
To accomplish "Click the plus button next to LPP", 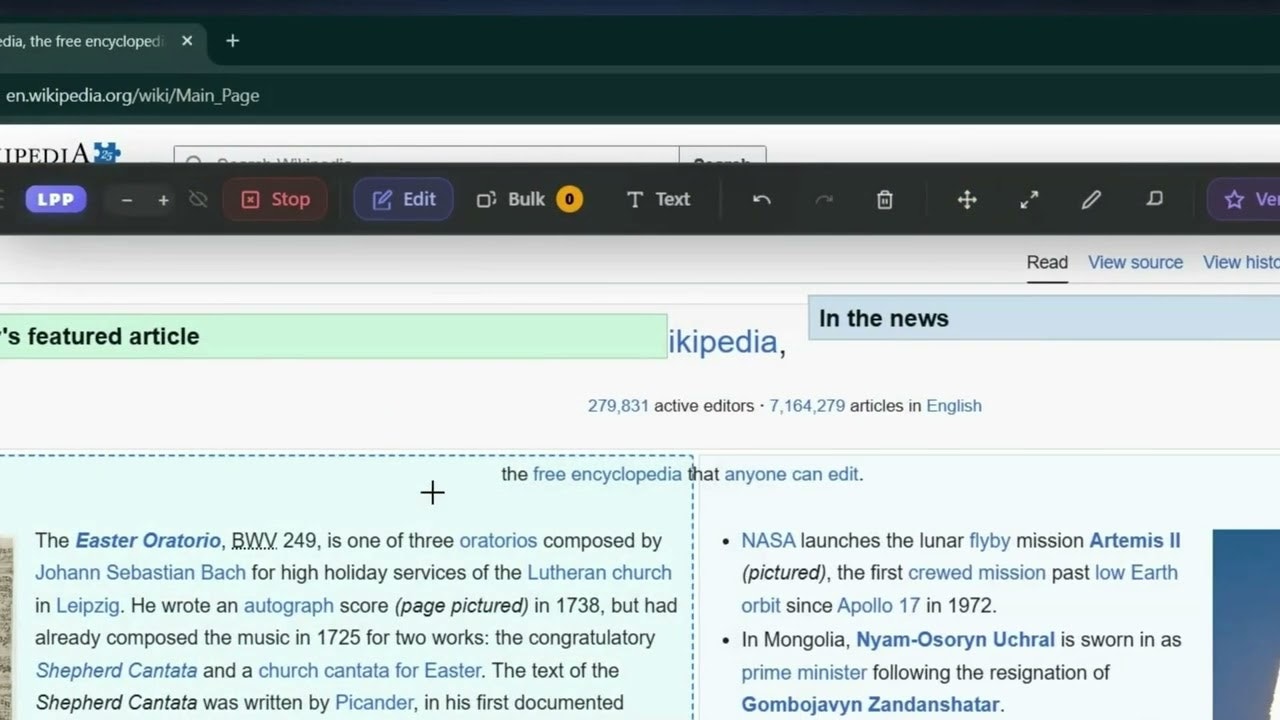I will pos(163,200).
